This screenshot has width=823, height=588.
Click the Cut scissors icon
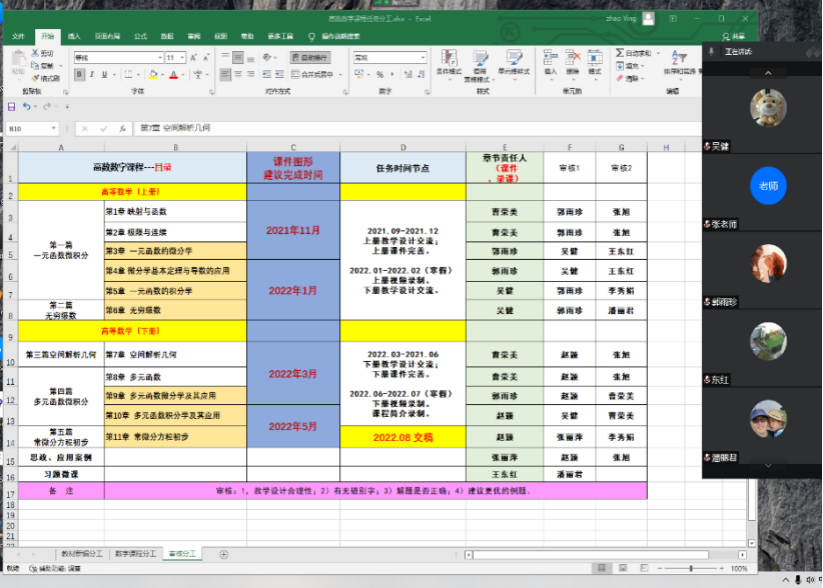36,53
